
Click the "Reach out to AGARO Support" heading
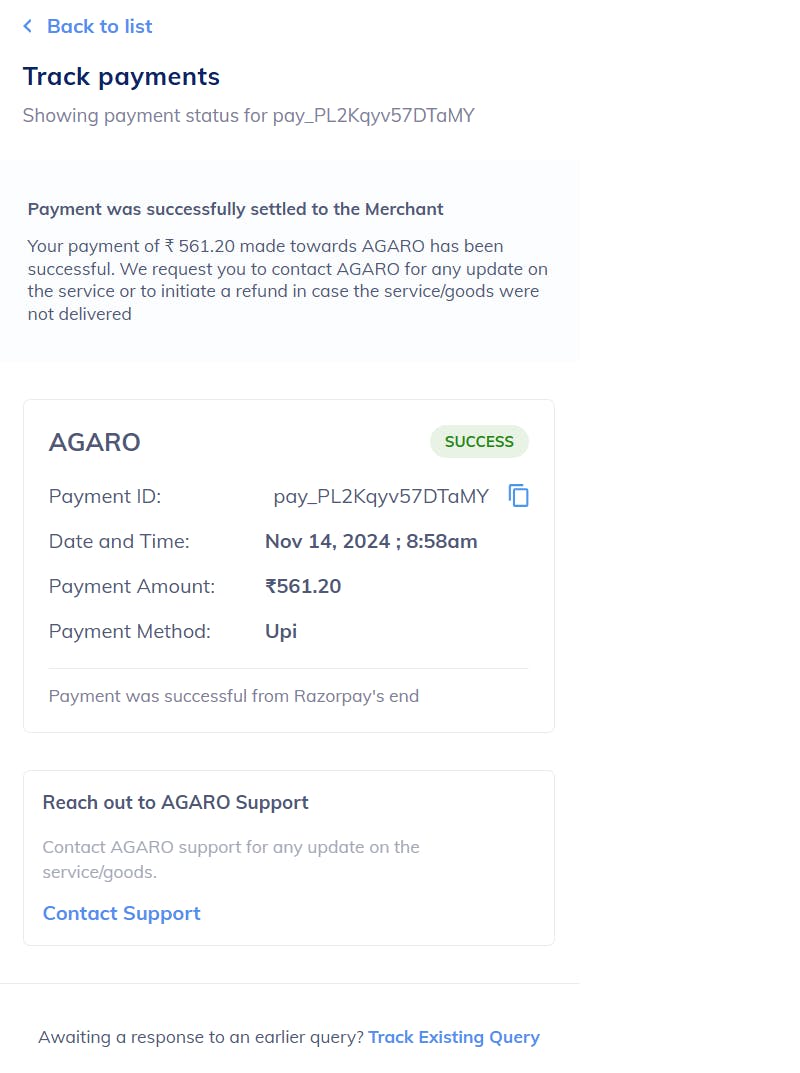coord(175,802)
